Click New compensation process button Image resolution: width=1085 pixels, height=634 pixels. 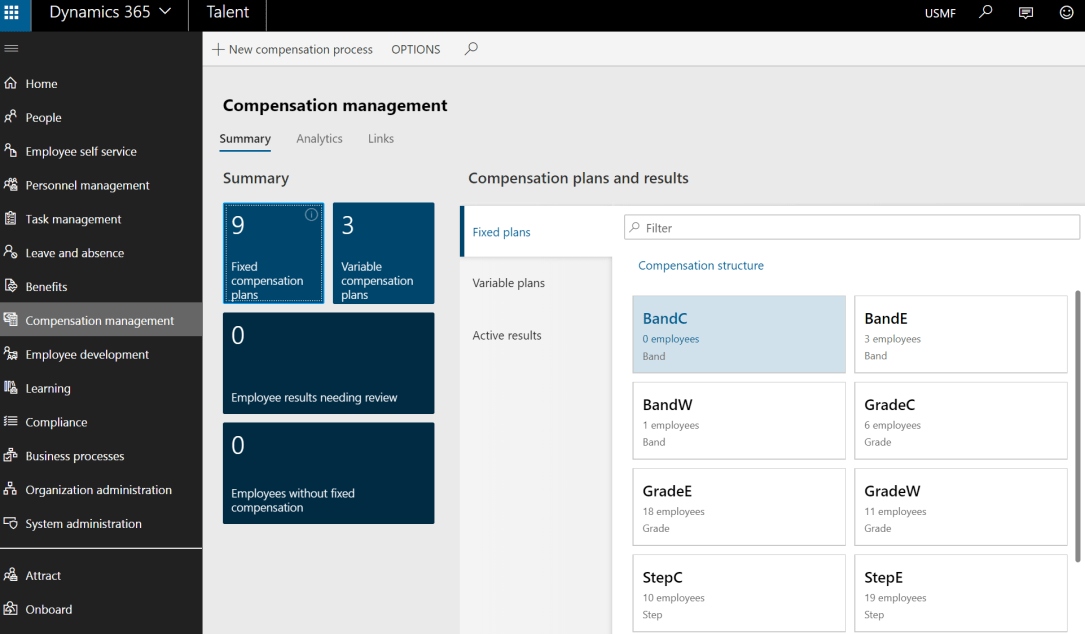pyautogui.click(x=292, y=49)
